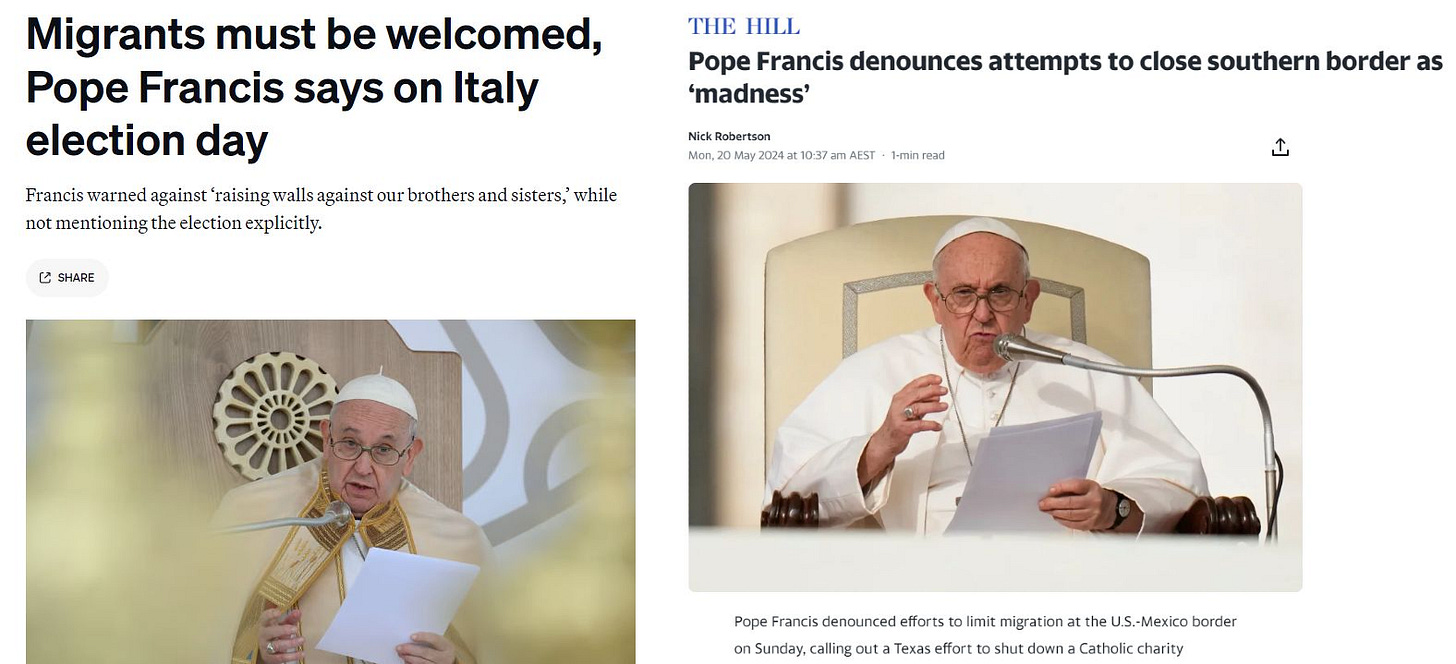Click the SHARE button under the subheading
This screenshot has width=1456, height=664.
[67, 278]
